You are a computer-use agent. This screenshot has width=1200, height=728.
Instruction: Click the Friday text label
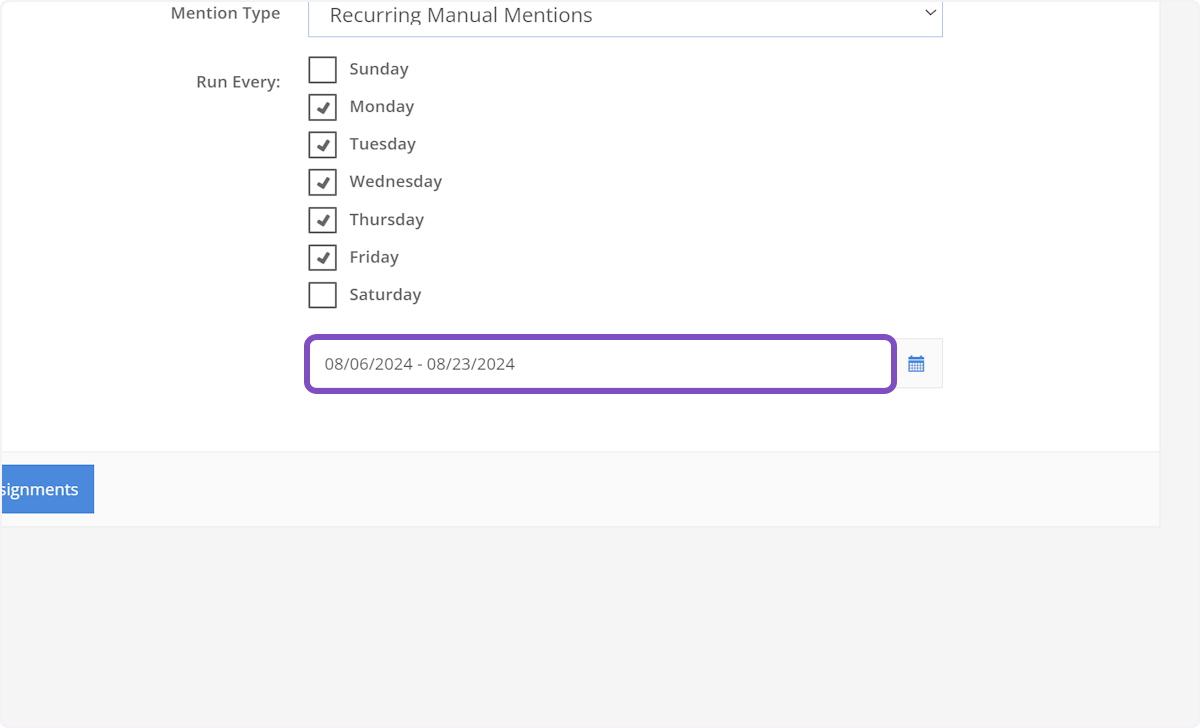[x=374, y=257]
